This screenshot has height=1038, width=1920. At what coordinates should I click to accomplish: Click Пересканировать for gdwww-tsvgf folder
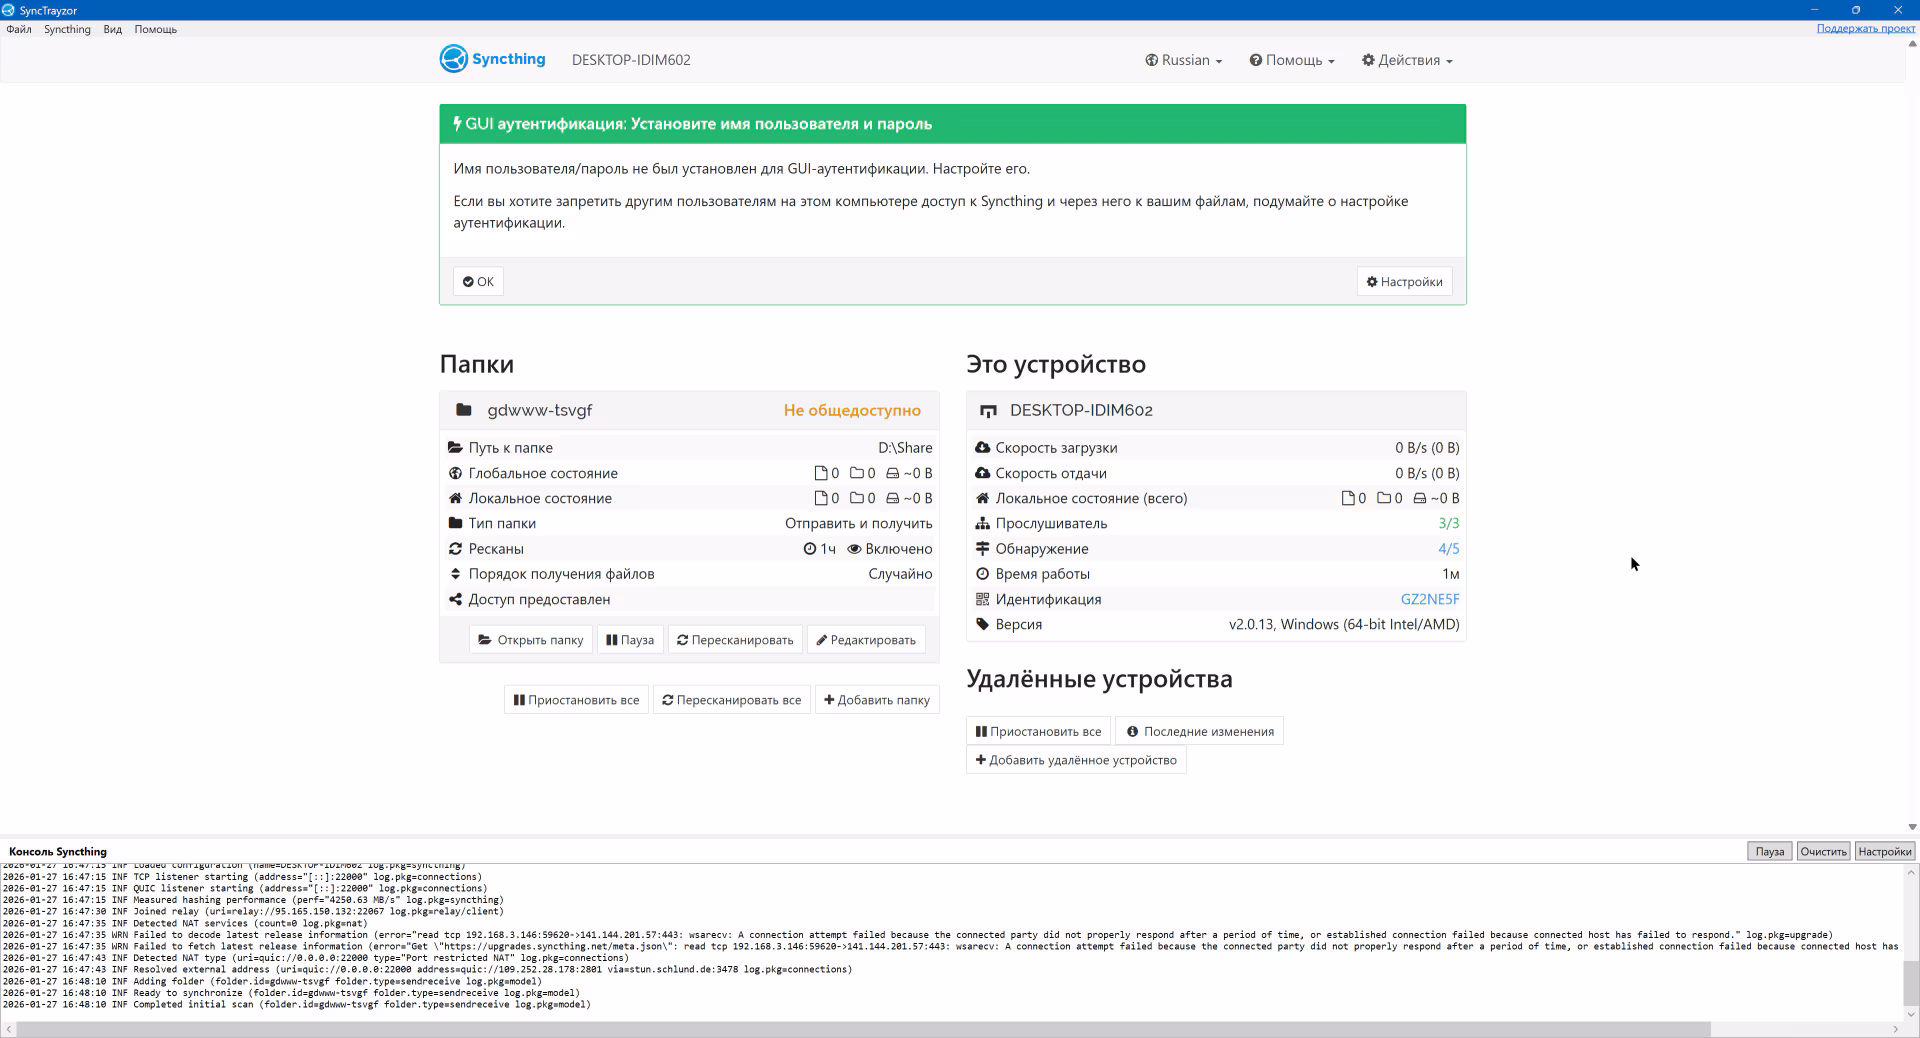coord(735,640)
